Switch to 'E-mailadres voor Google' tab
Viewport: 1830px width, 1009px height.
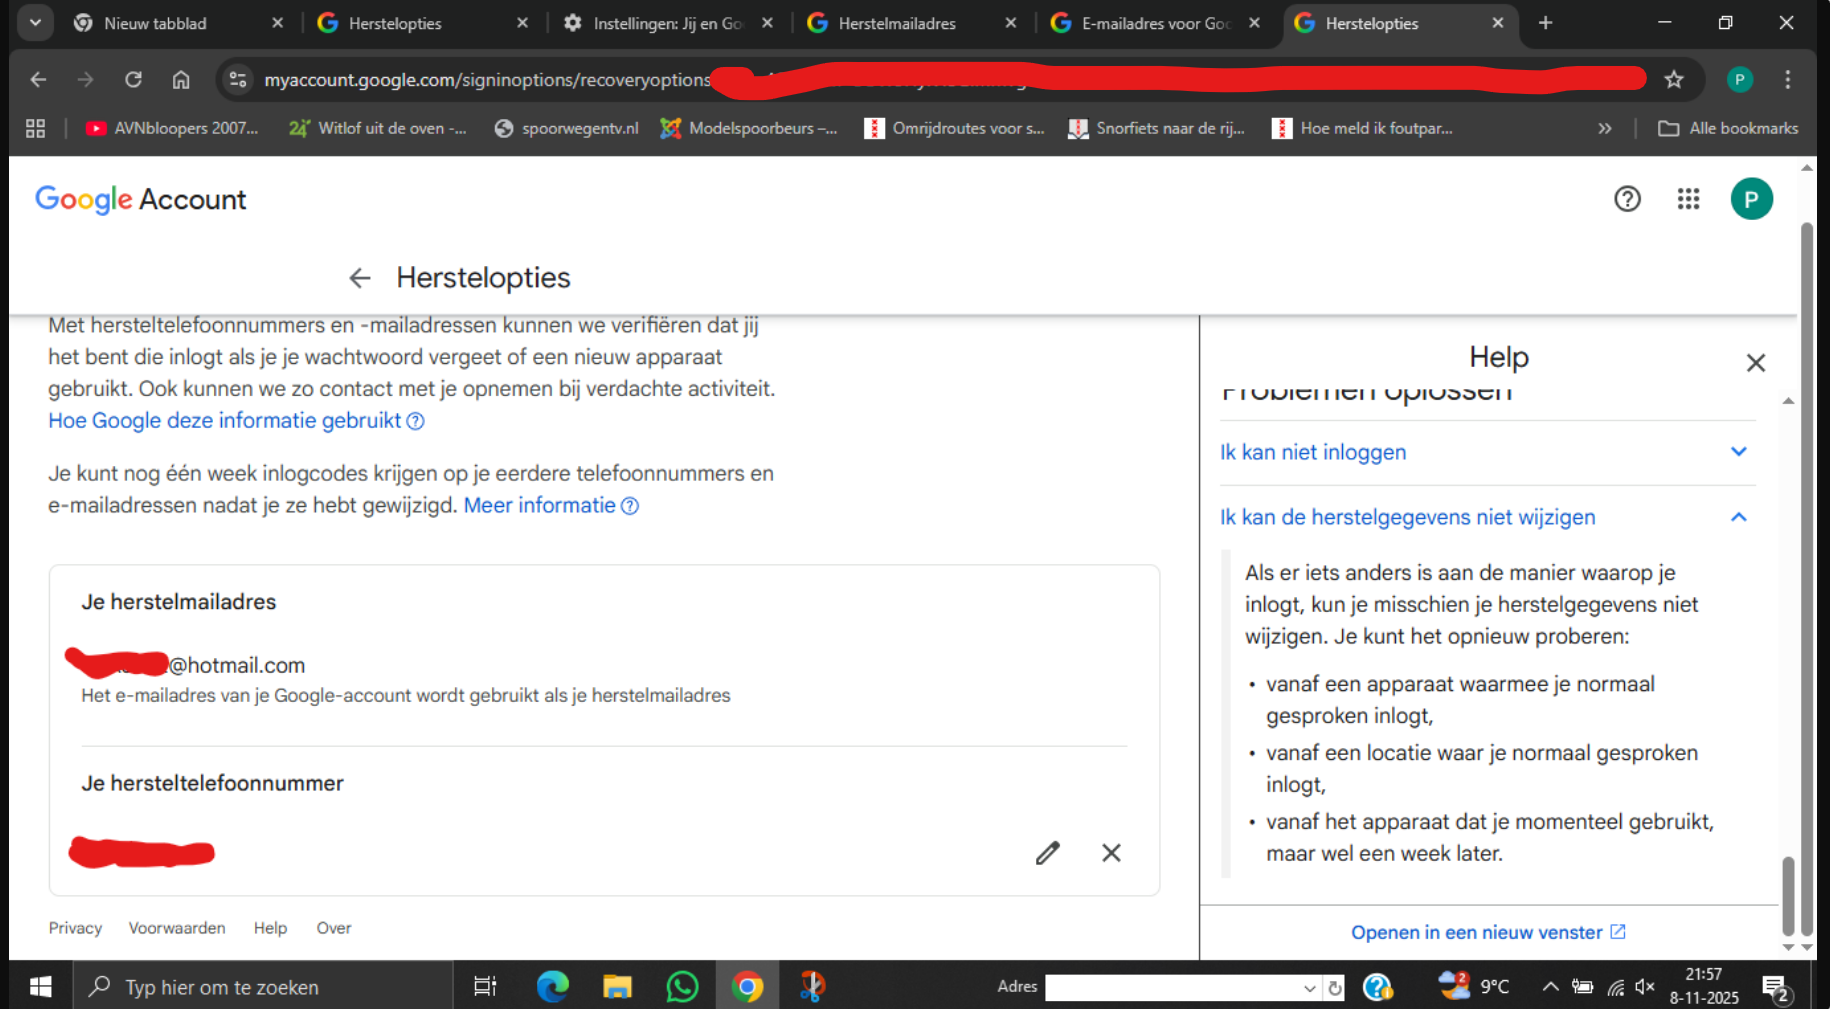click(1156, 23)
